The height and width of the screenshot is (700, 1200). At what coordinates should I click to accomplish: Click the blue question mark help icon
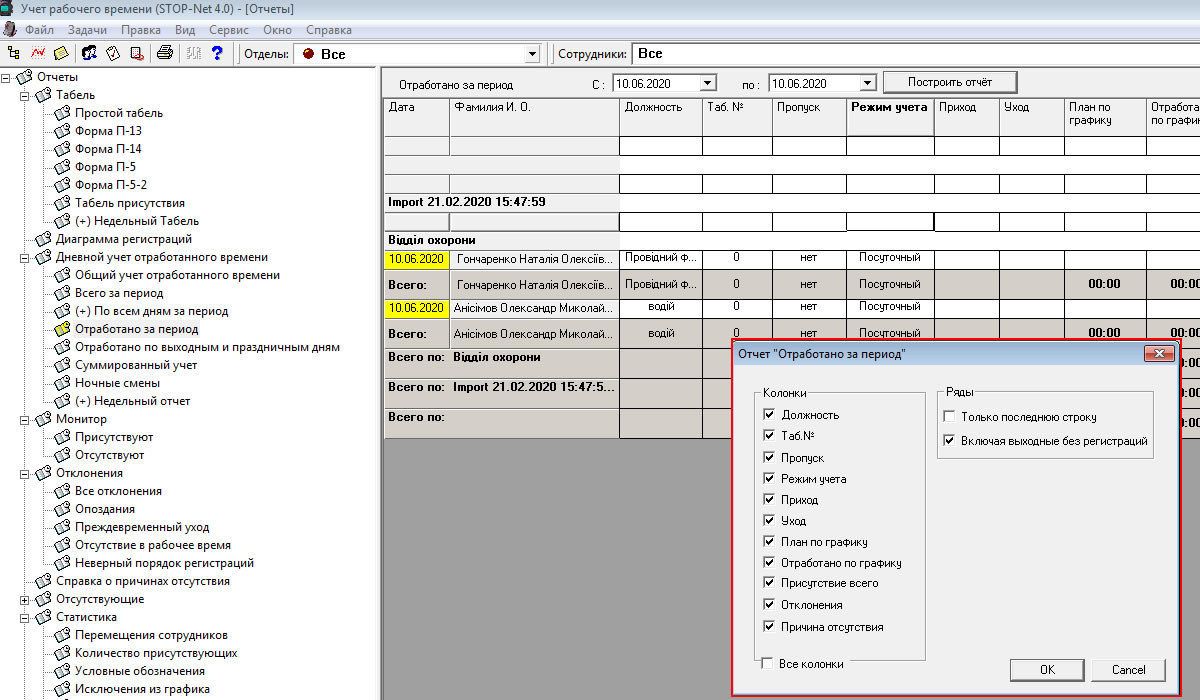[x=215, y=53]
